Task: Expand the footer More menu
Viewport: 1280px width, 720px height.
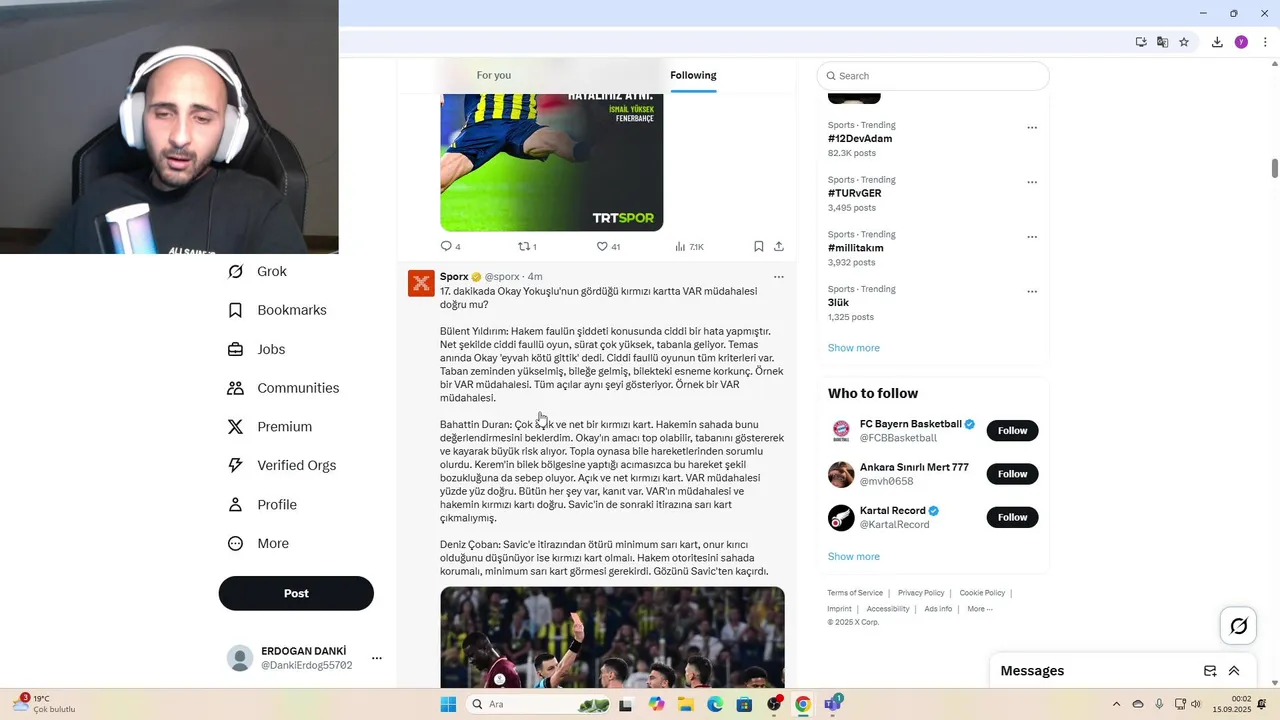Action: (x=980, y=609)
